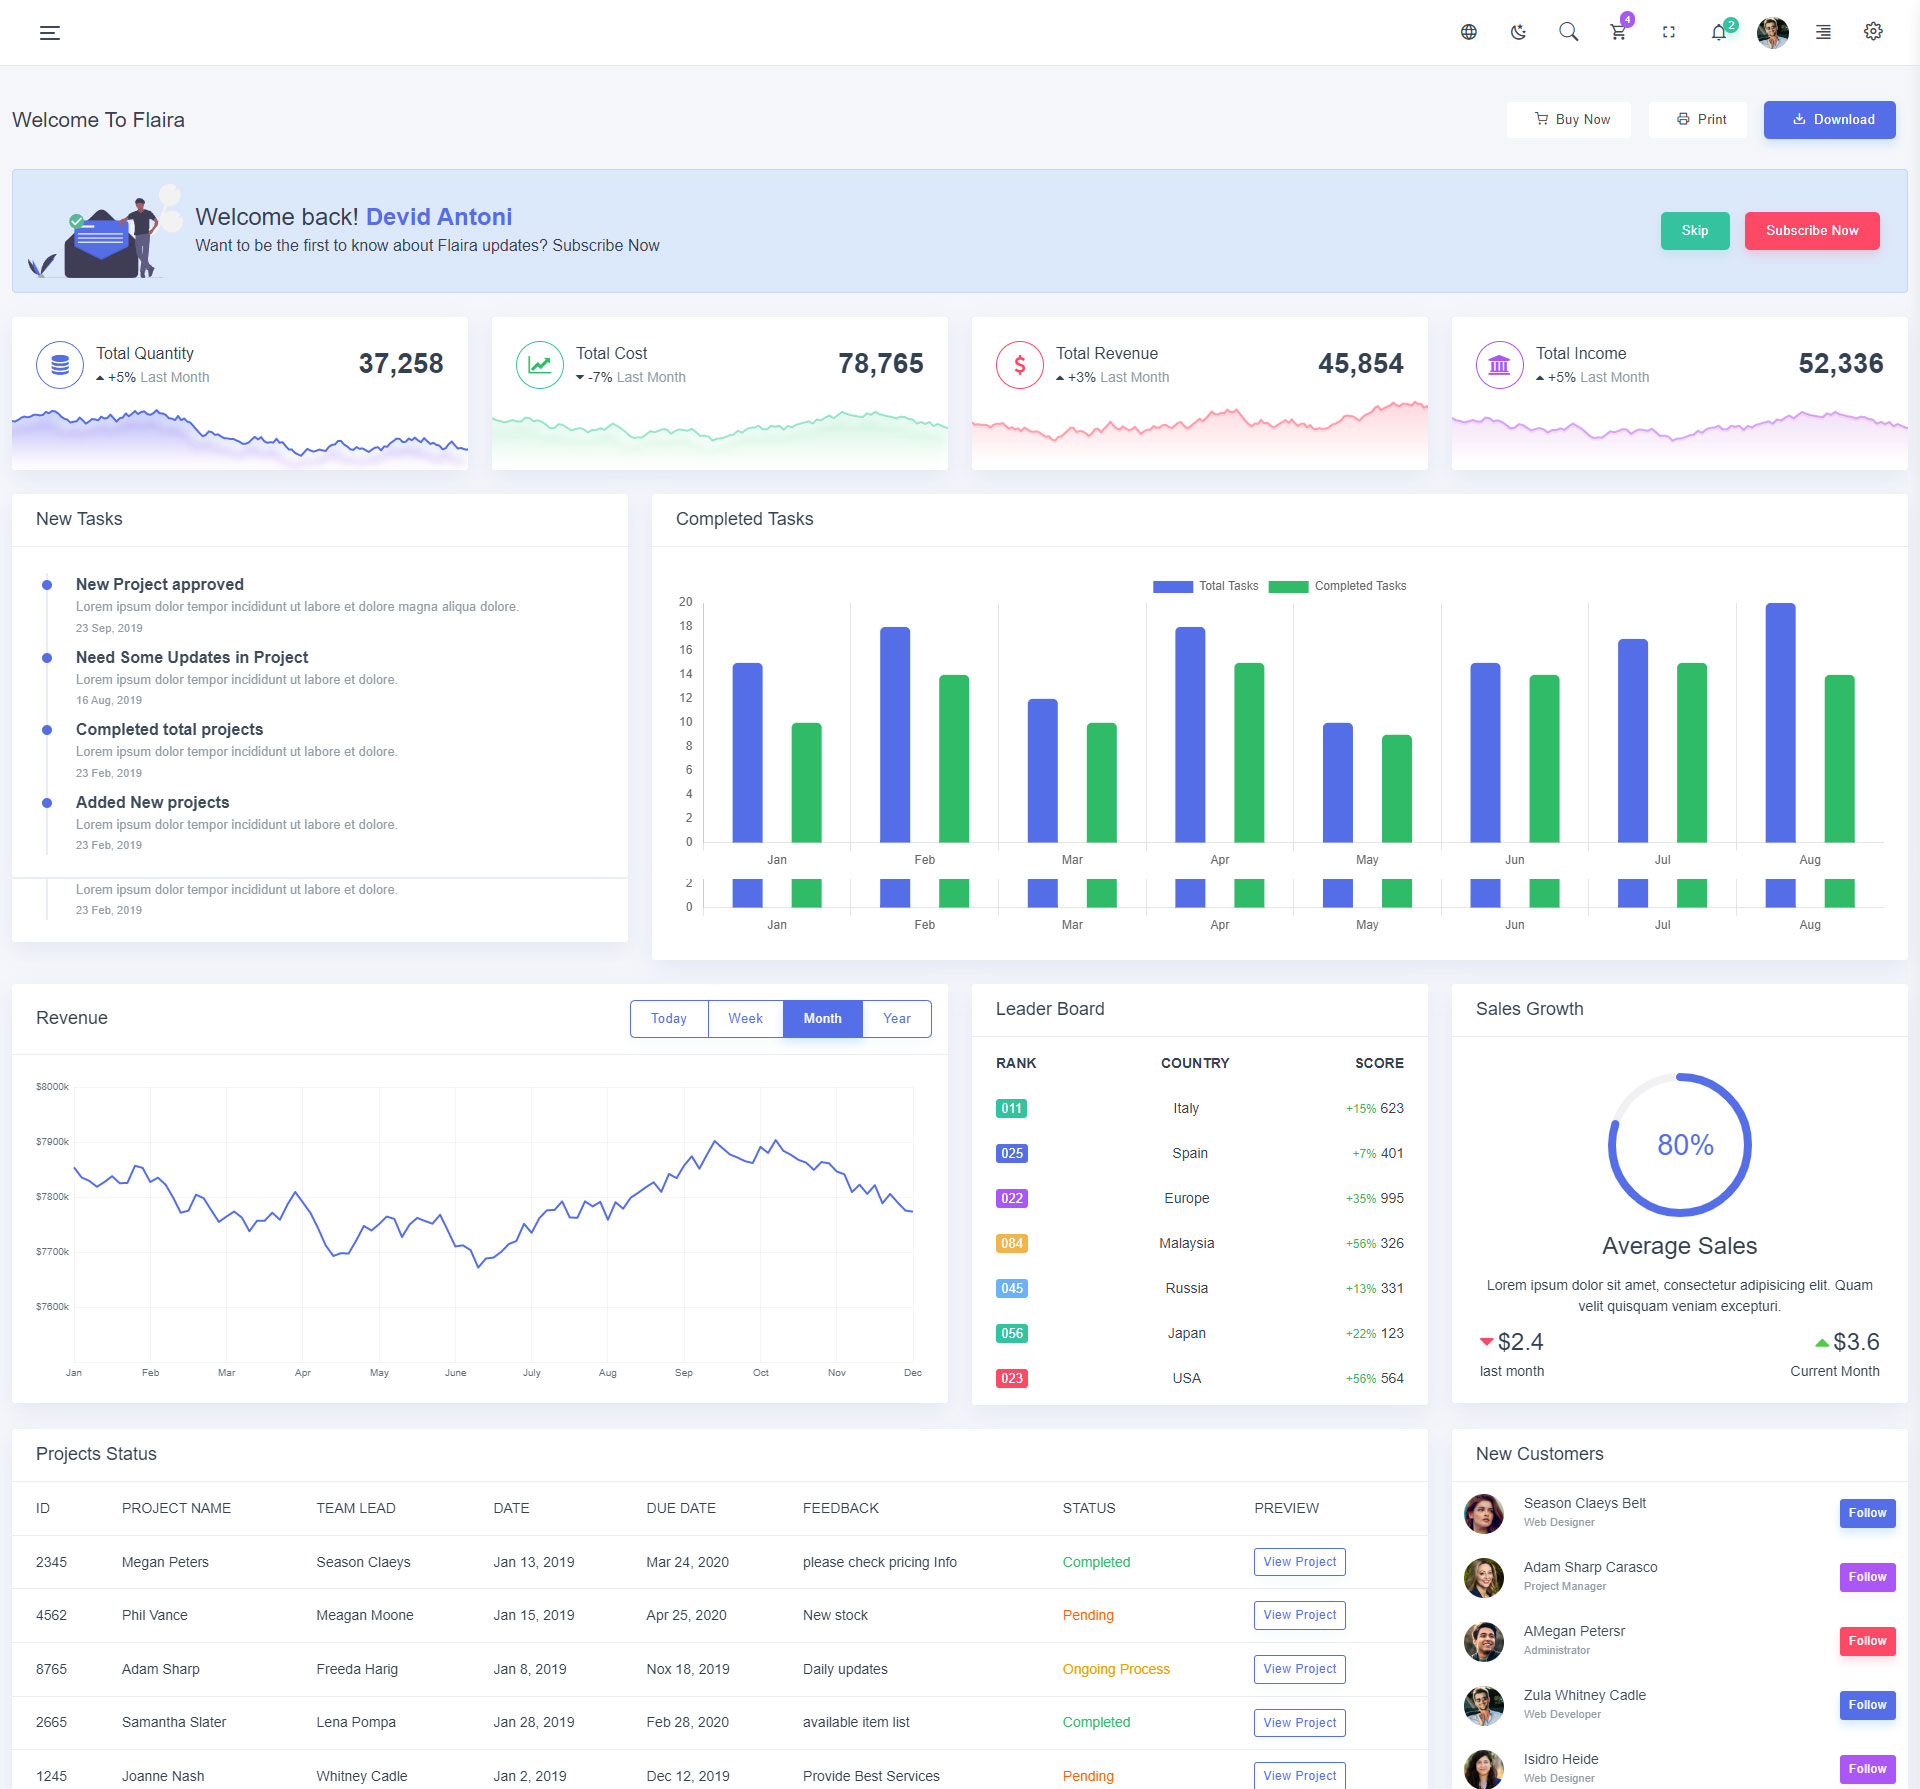The width and height of the screenshot is (1920, 1789).
Task: View Project for Megan Peters row
Action: 1299,1561
